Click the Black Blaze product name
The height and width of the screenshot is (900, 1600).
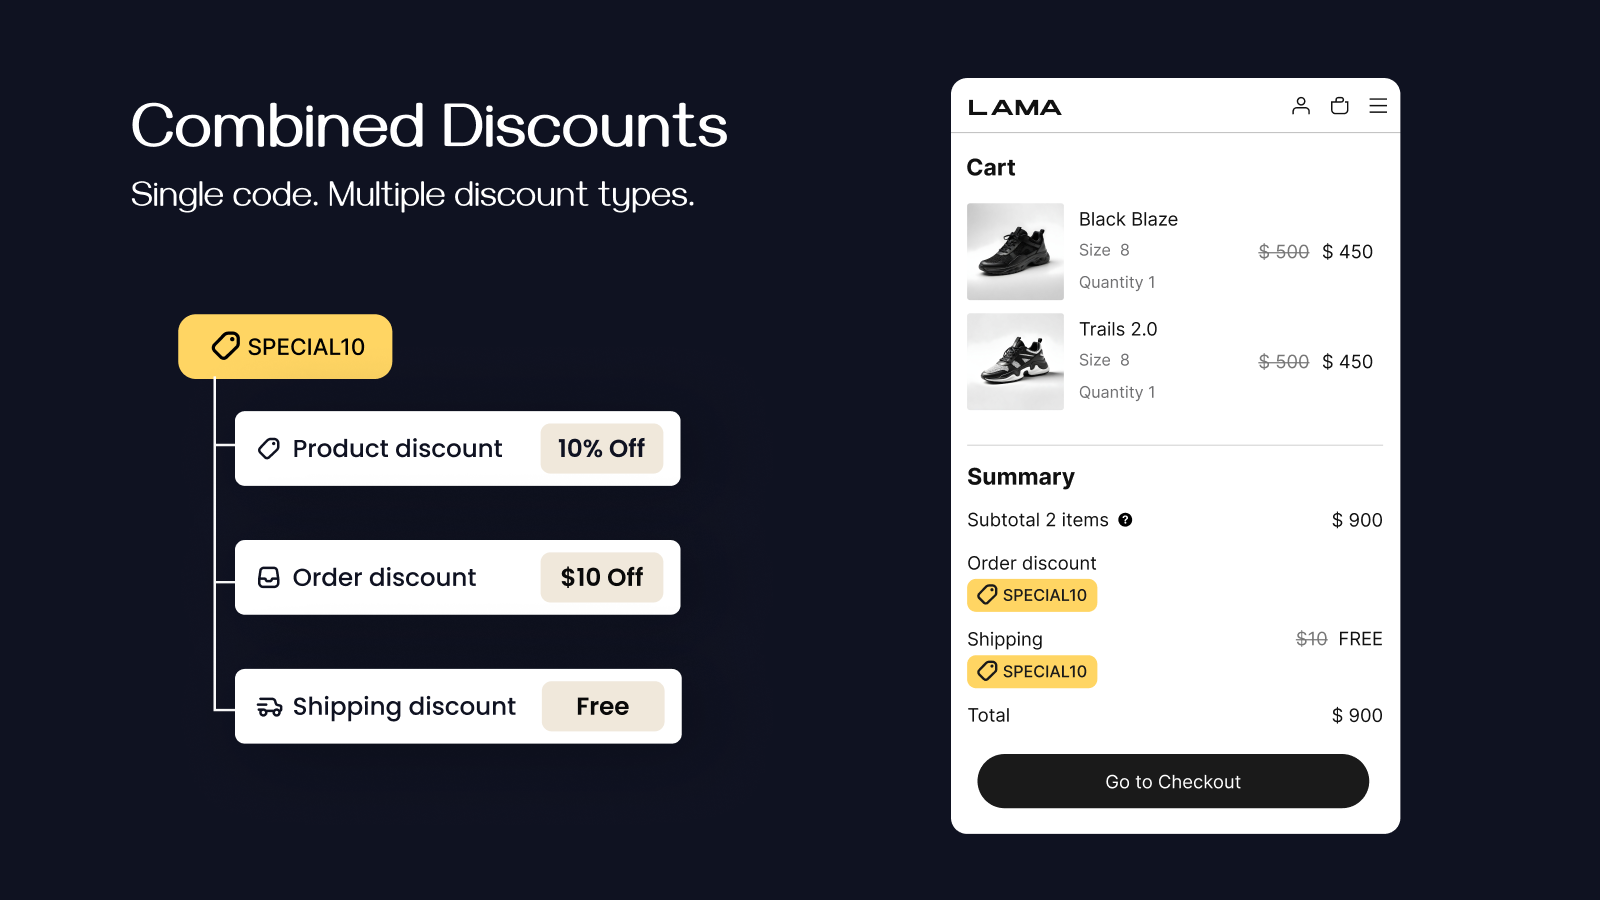pyautogui.click(x=1128, y=219)
